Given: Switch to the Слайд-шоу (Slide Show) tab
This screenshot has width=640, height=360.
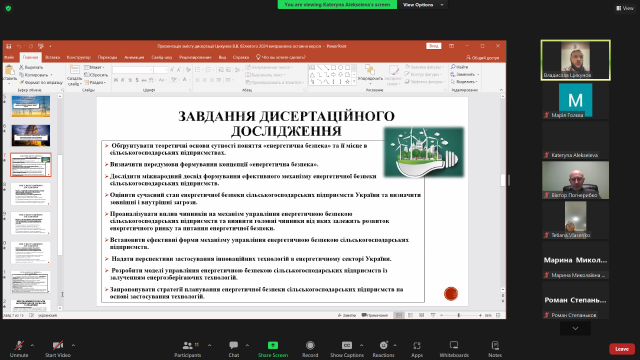Looking at the screenshot, I should [162, 58].
